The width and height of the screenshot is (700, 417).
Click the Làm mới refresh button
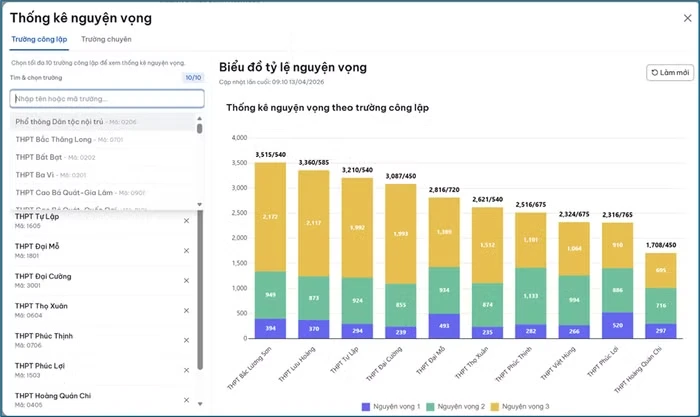tap(669, 72)
